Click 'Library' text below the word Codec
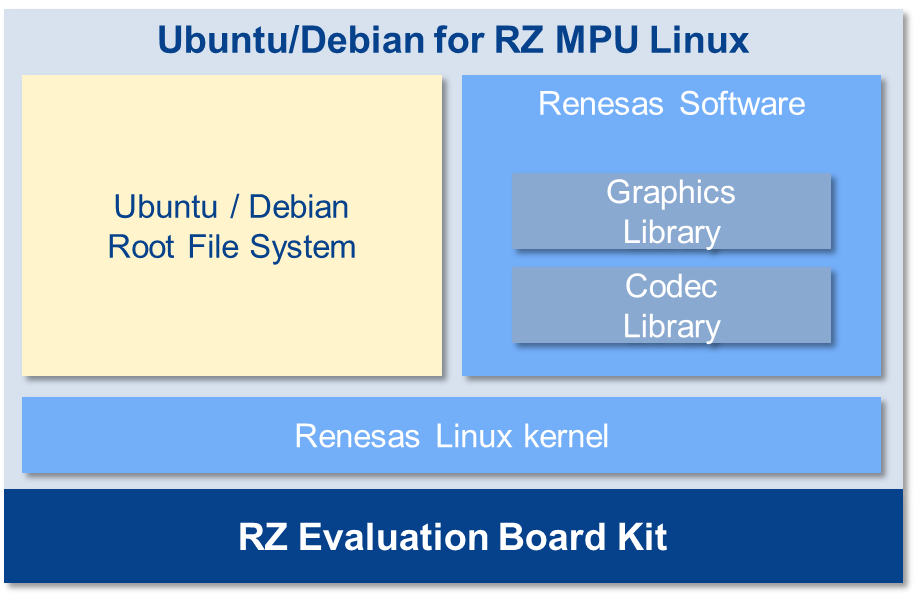 click(671, 326)
